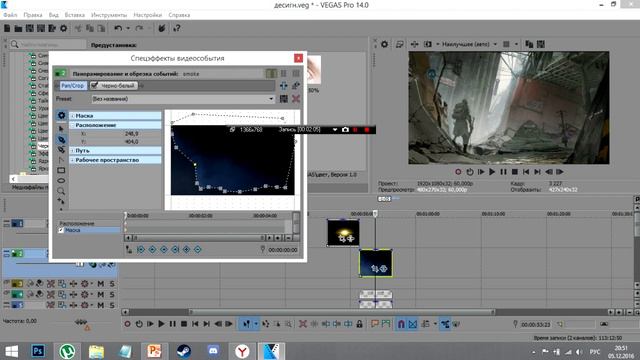Click the Record button under video preview
The width and height of the screenshot is (640, 360).
(x=458, y=172)
